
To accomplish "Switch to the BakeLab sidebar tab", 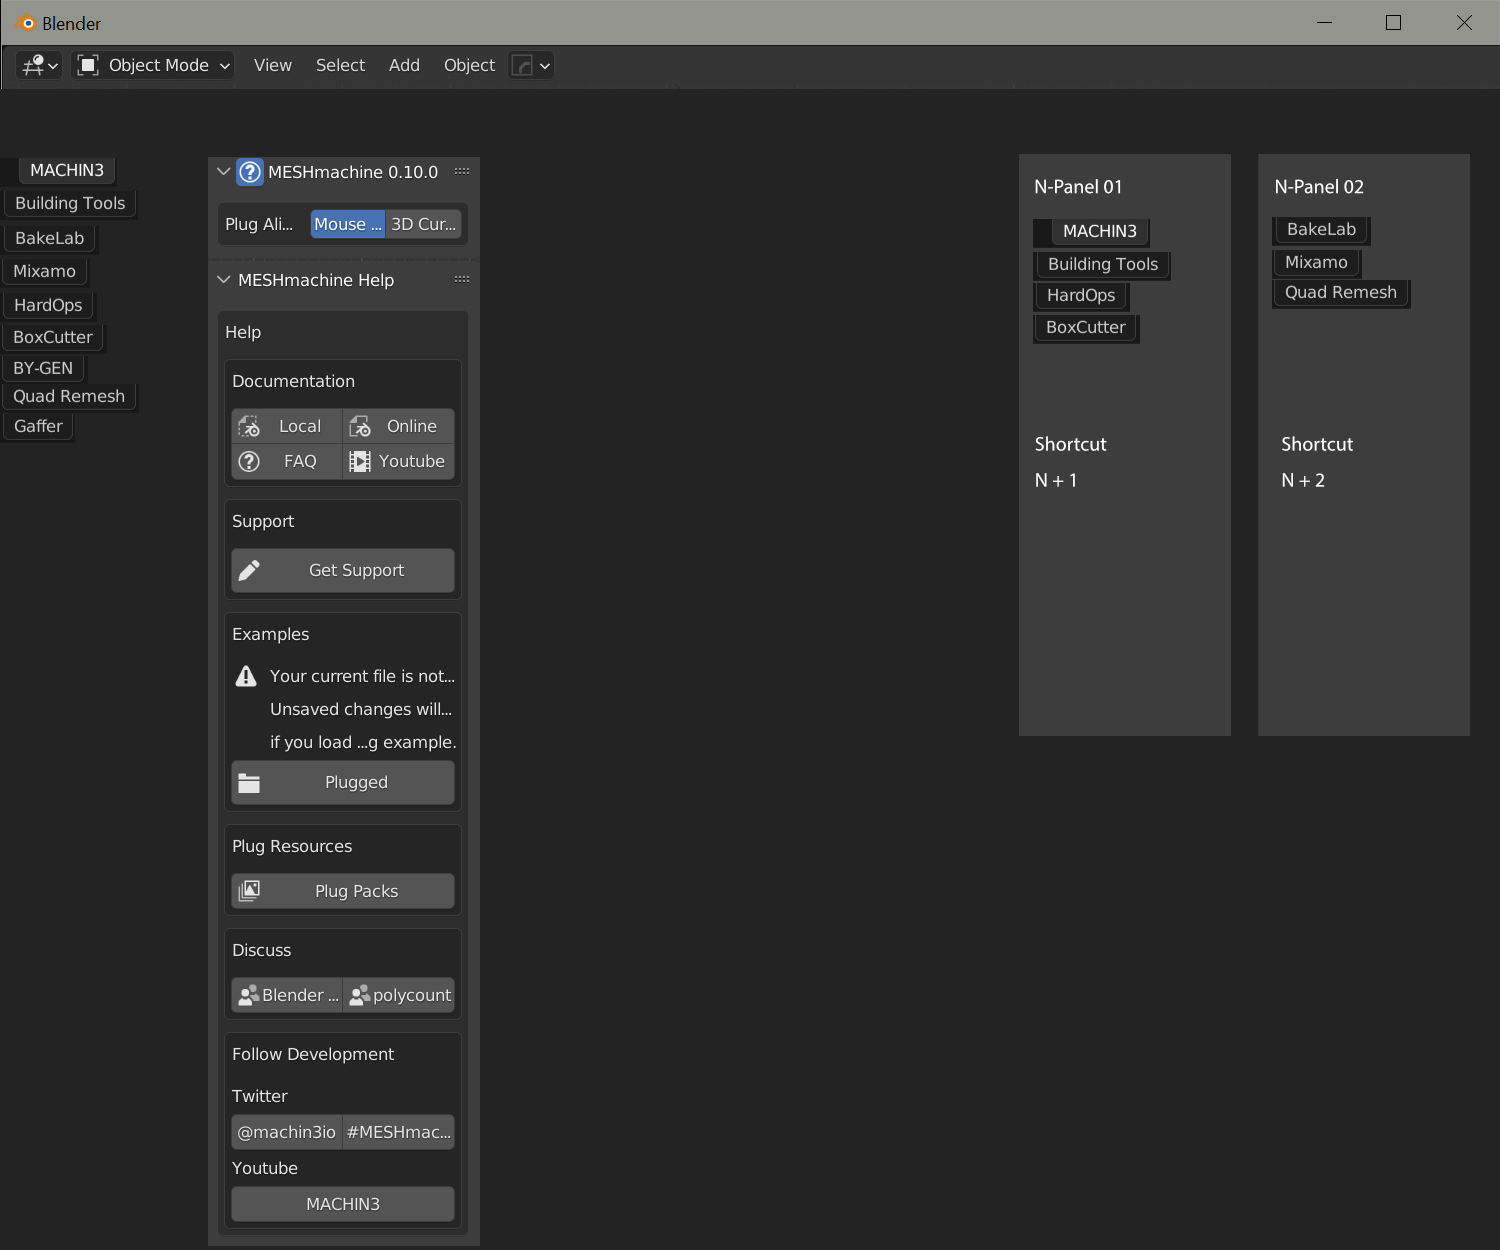I will pos(49,238).
